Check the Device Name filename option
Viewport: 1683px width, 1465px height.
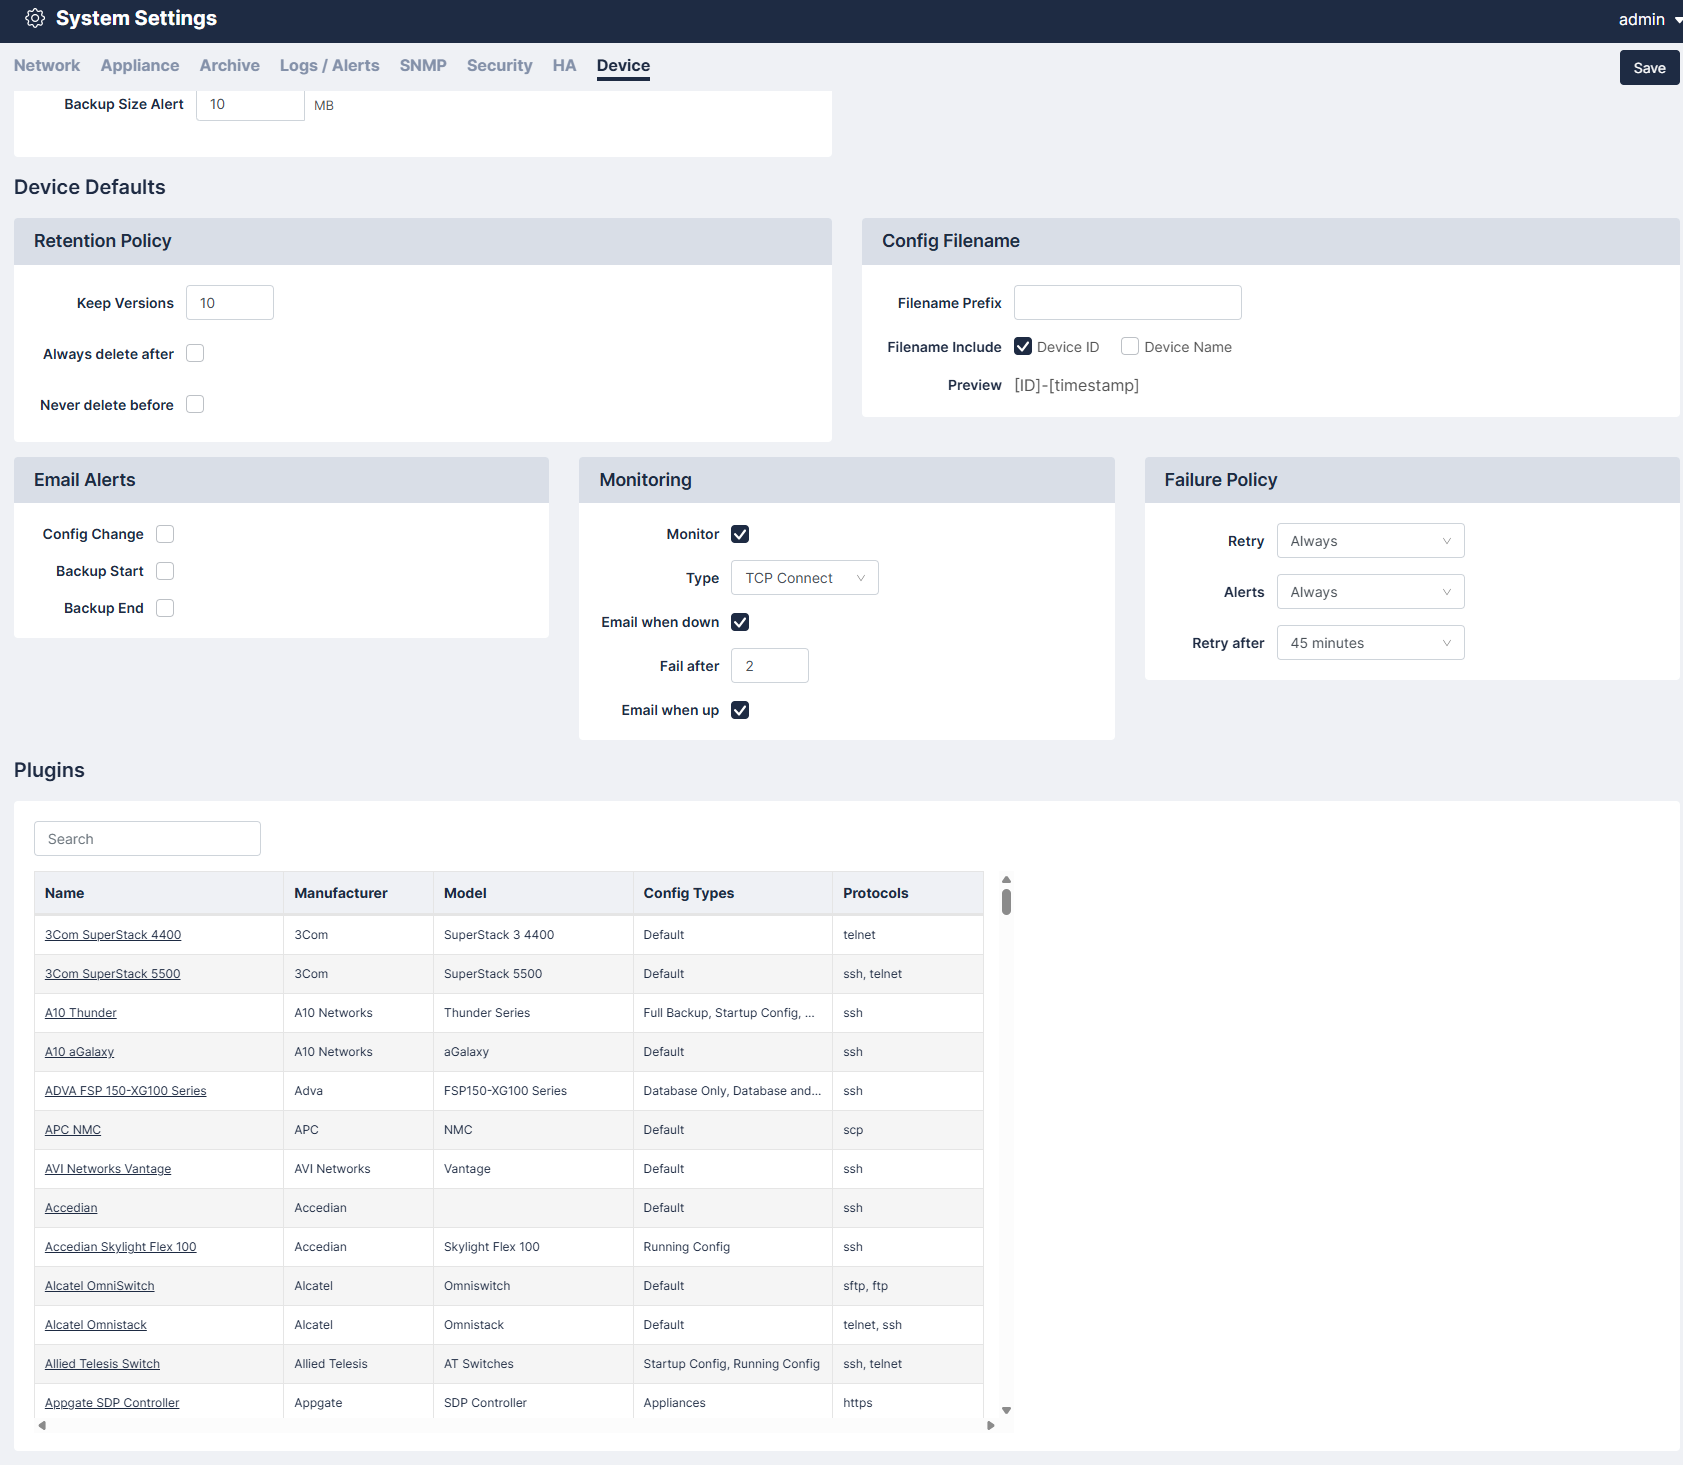coord(1130,347)
